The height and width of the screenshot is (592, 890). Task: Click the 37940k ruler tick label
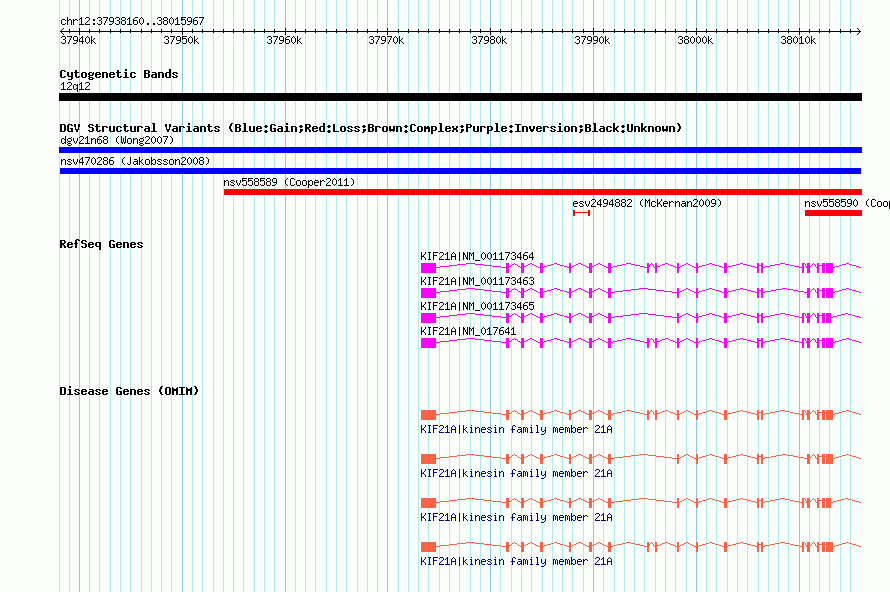tap(78, 40)
